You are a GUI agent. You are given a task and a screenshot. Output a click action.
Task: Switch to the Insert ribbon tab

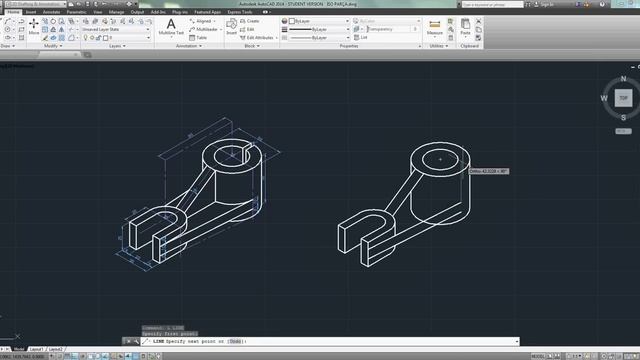(31, 12)
